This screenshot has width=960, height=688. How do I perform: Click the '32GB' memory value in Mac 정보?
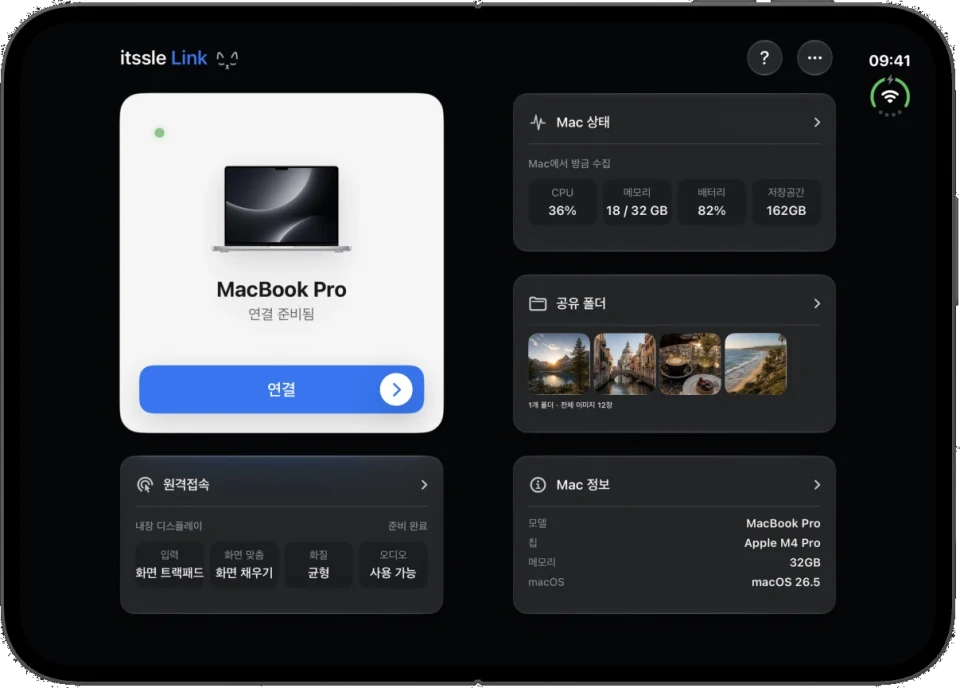click(804, 563)
